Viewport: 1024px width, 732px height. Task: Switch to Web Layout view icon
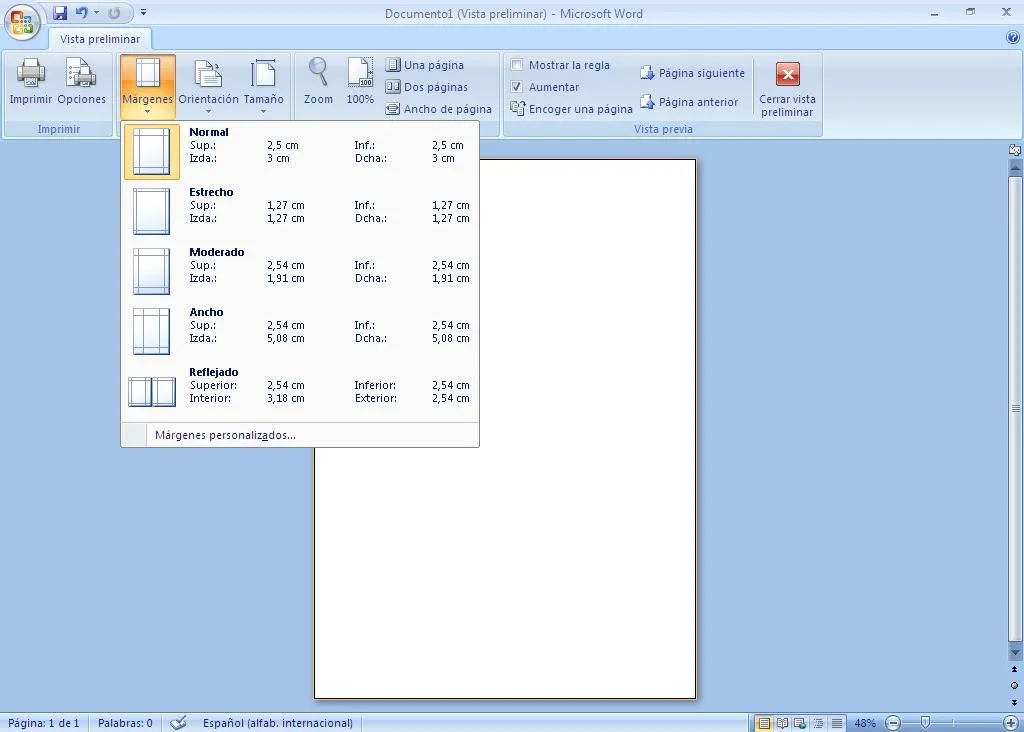[799, 723]
